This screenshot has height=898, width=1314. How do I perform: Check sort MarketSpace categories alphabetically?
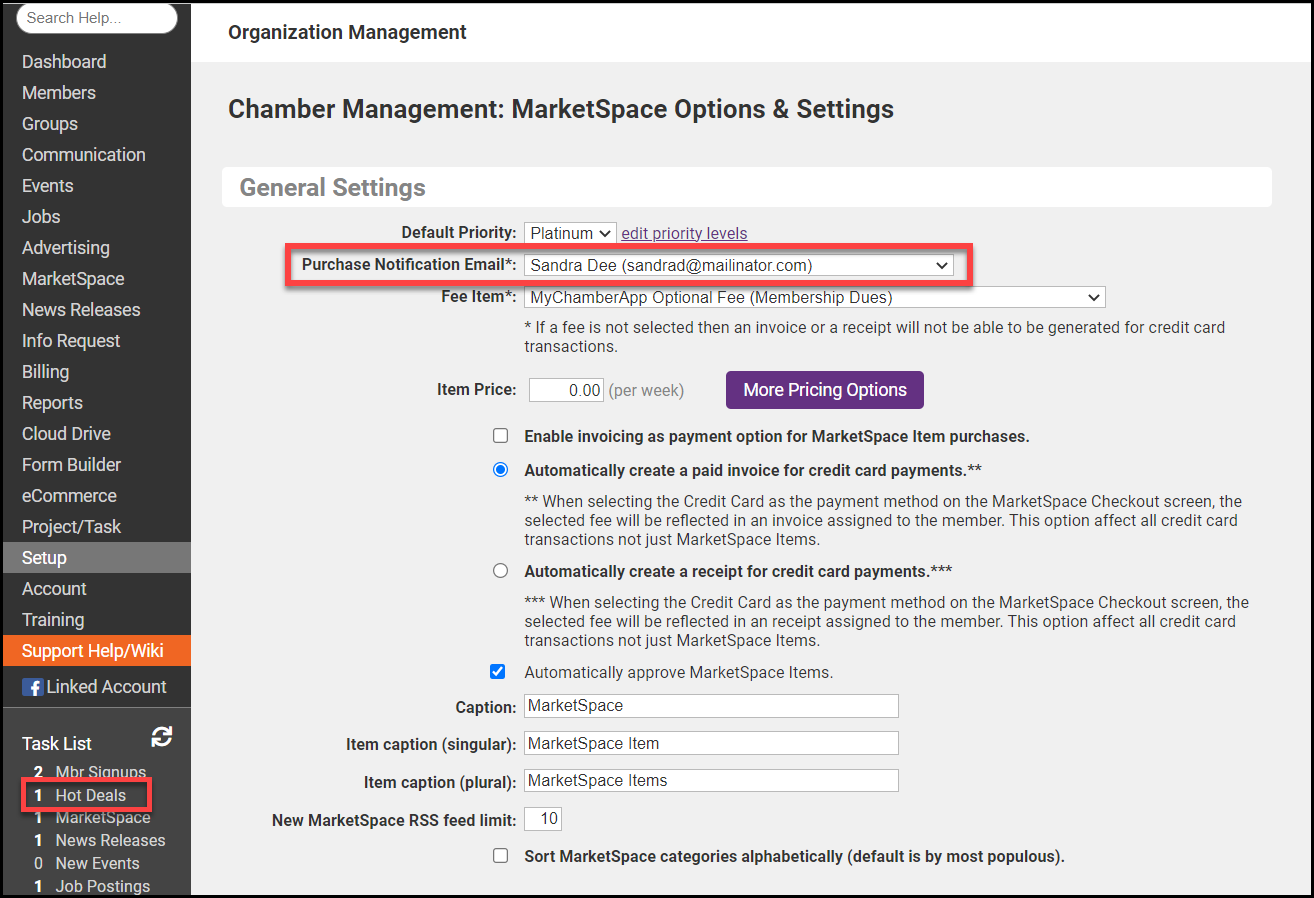pos(500,856)
